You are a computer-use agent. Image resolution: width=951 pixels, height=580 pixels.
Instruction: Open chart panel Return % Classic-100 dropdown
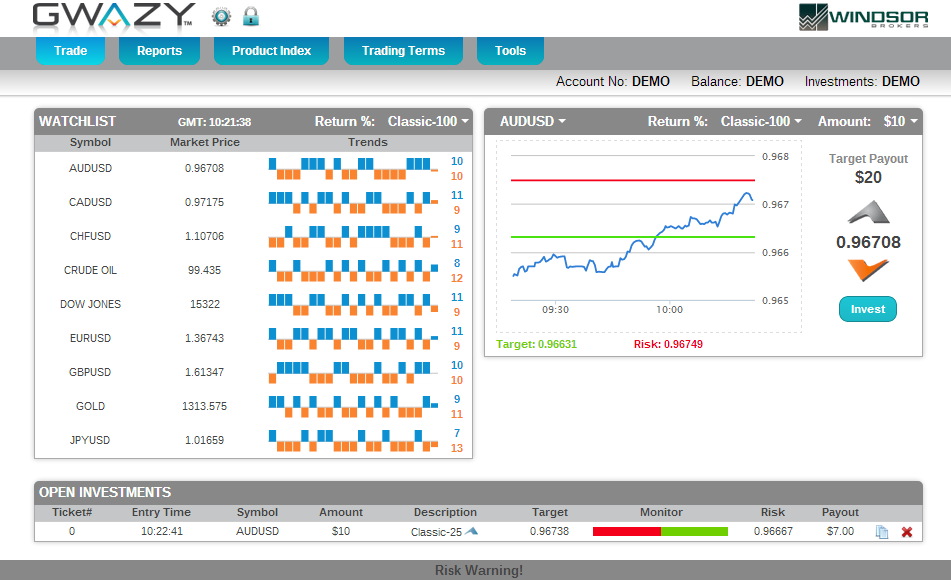(761, 122)
